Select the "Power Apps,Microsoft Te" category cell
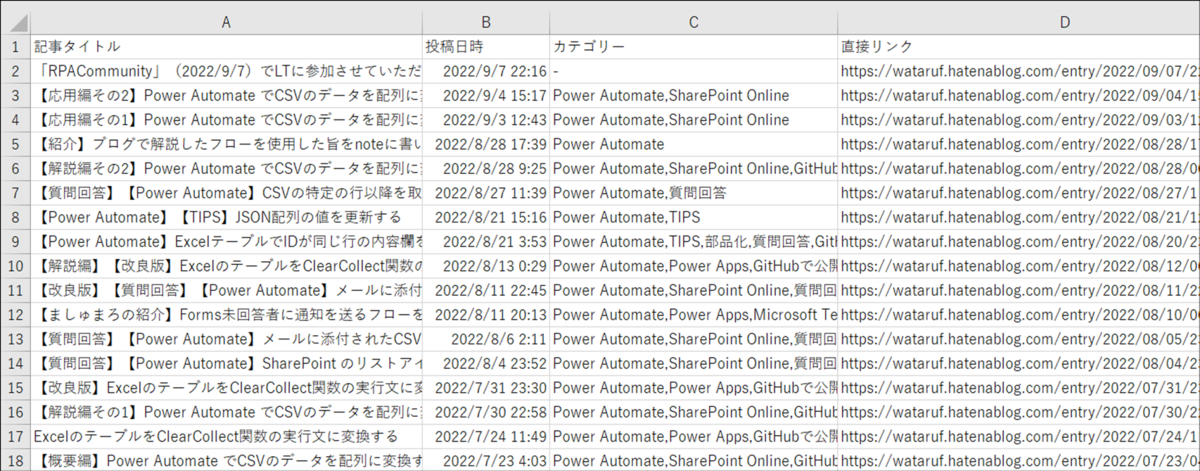The width and height of the screenshot is (1200, 471). (x=693, y=314)
